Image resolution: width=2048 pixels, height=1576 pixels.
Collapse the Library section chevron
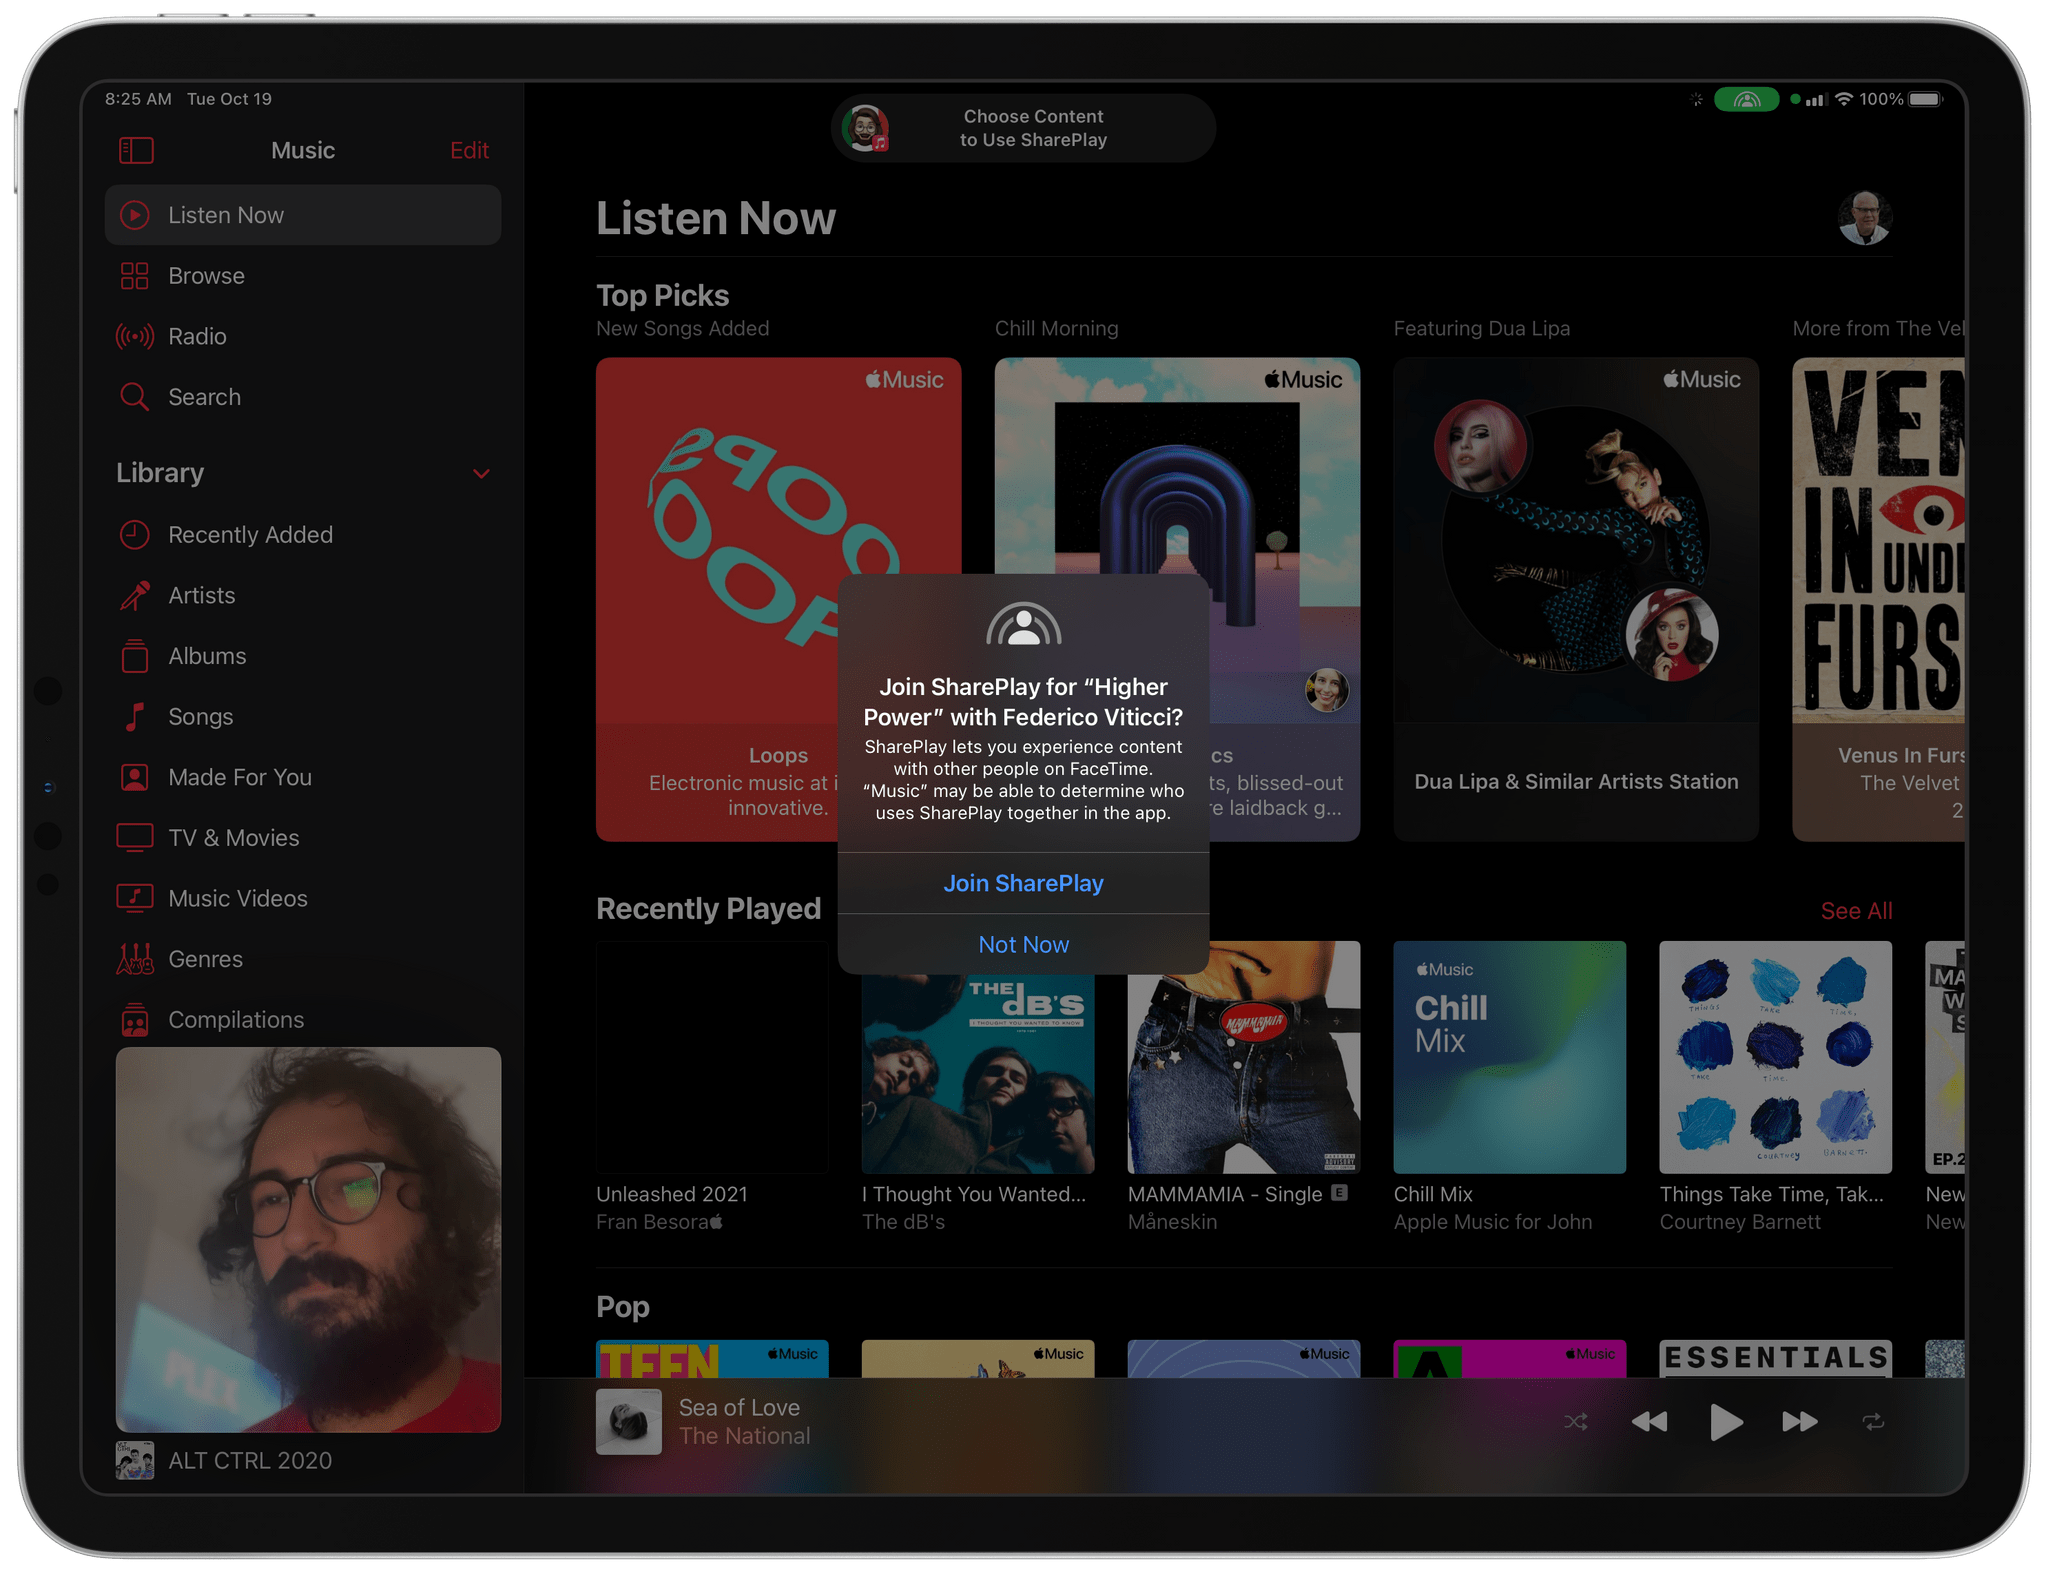pyautogui.click(x=481, y=473)
